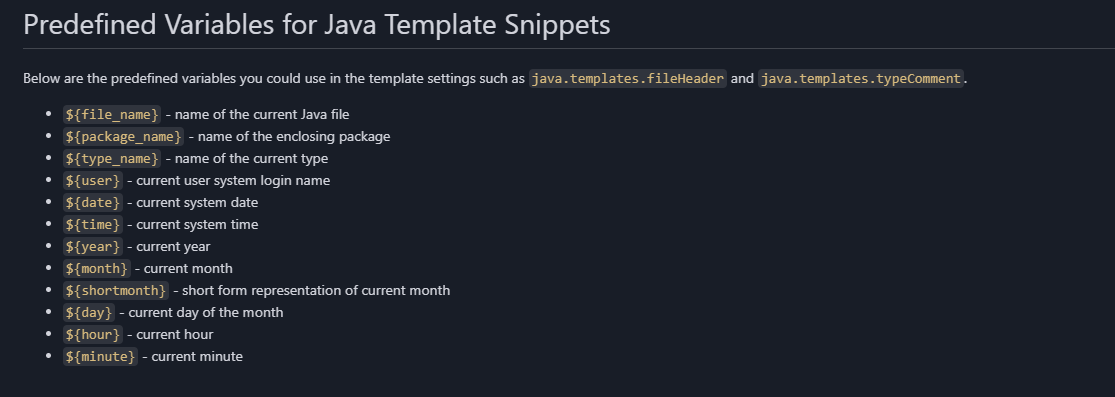Click the text 'name of the enclosing package'
Screen dimensions: 1115x397
[294, 137]
